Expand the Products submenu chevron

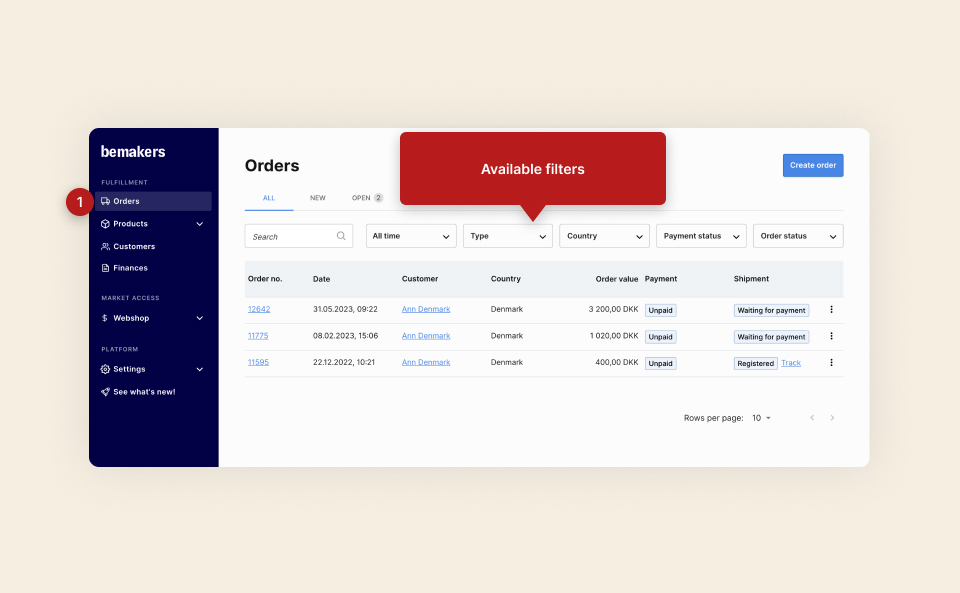200,224
